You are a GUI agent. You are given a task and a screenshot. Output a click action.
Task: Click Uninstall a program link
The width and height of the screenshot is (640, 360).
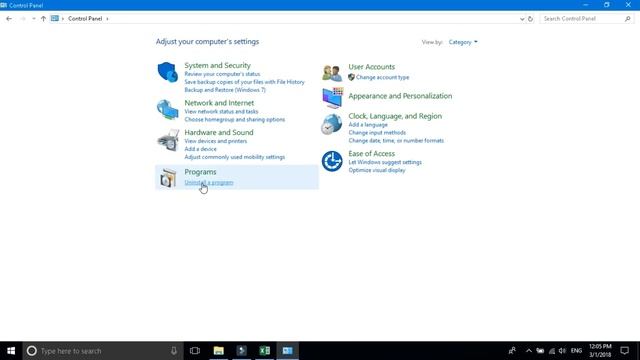(209, 182)
